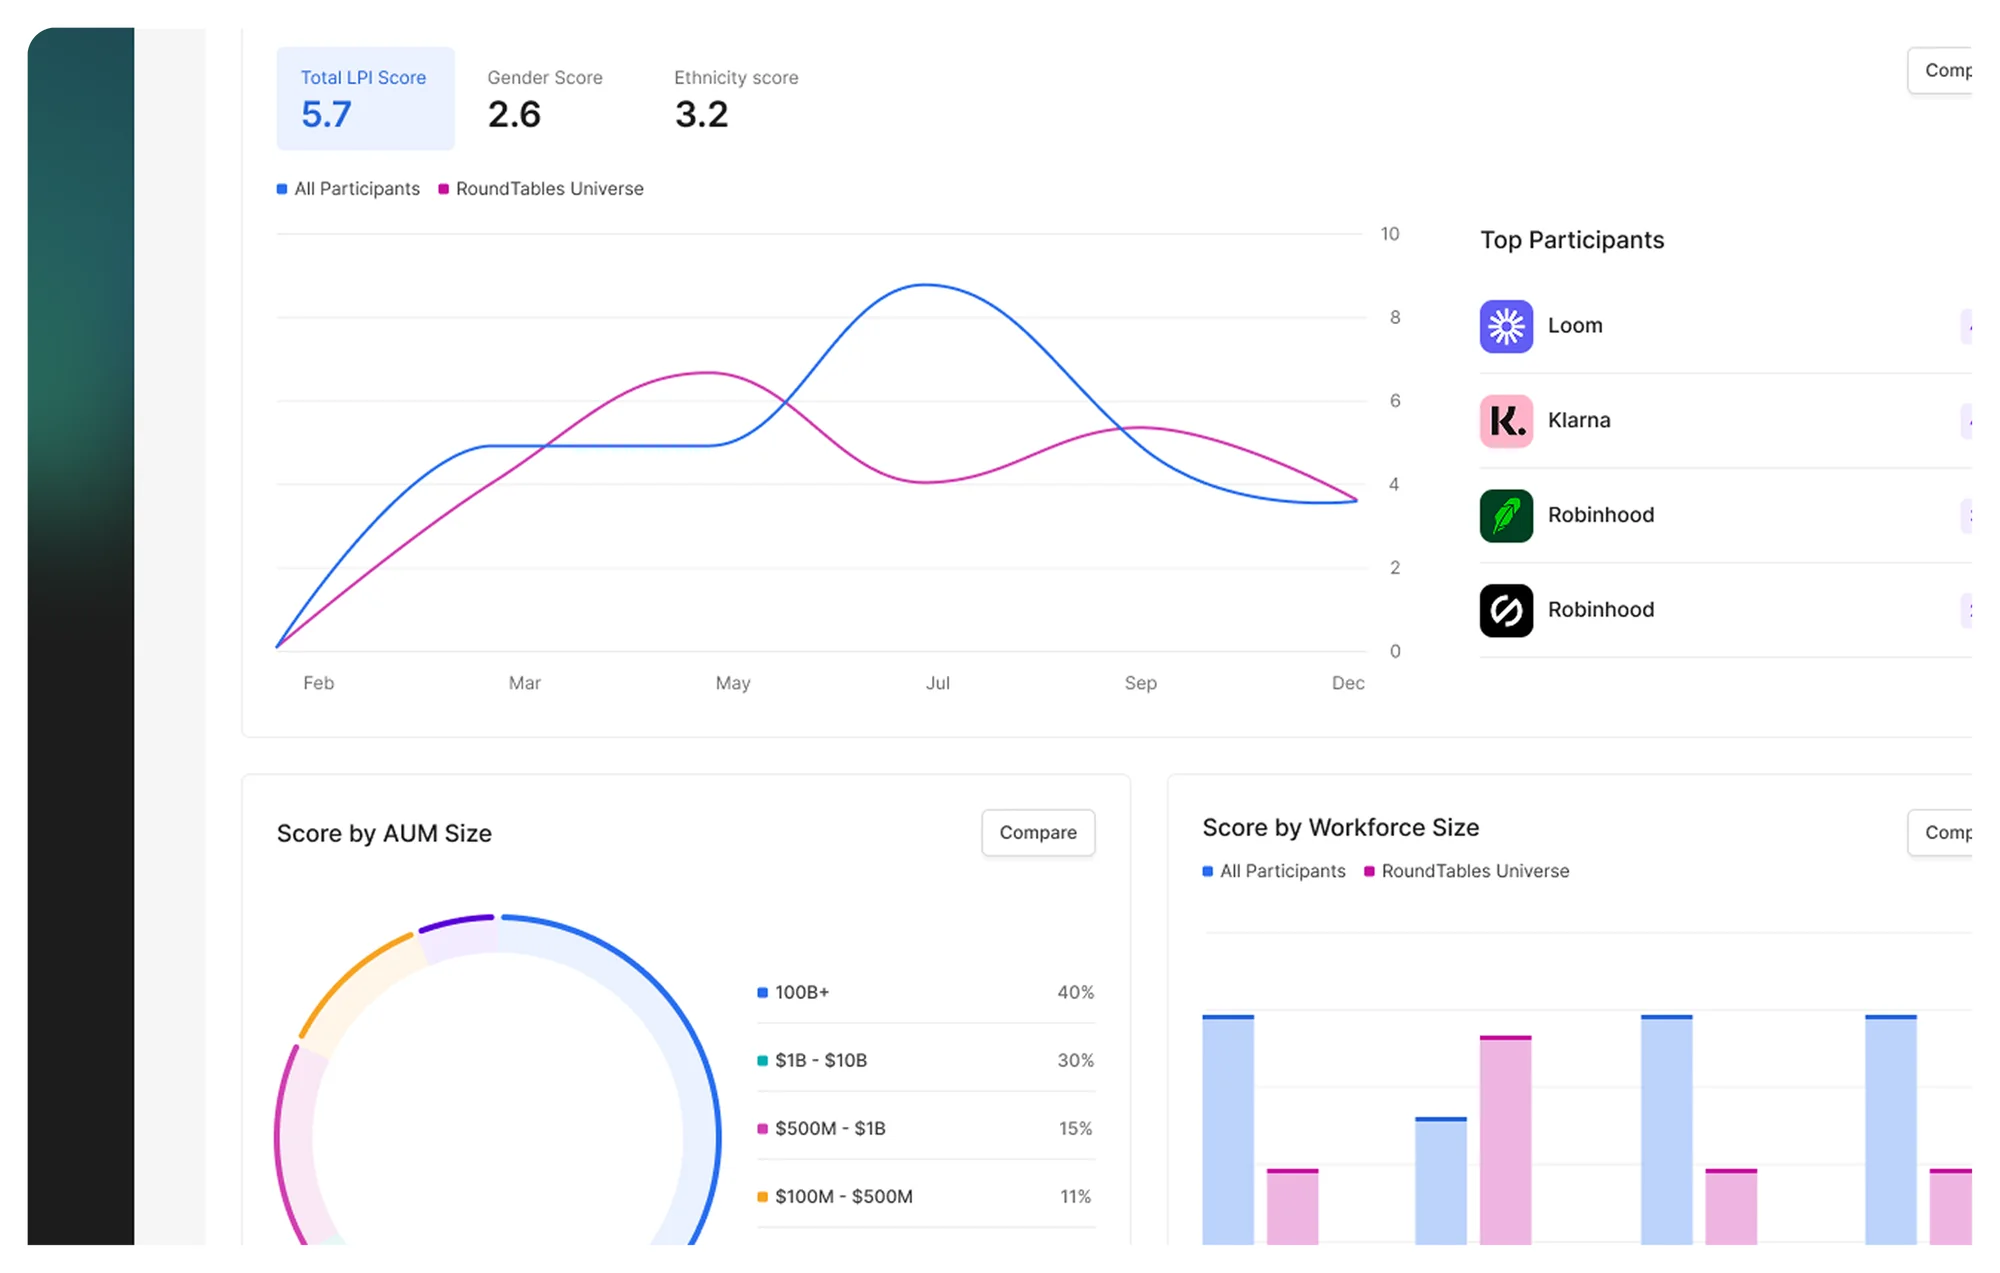
Task: Click the blue 100B+ legend swatch
Action: (x=763, y=993)
